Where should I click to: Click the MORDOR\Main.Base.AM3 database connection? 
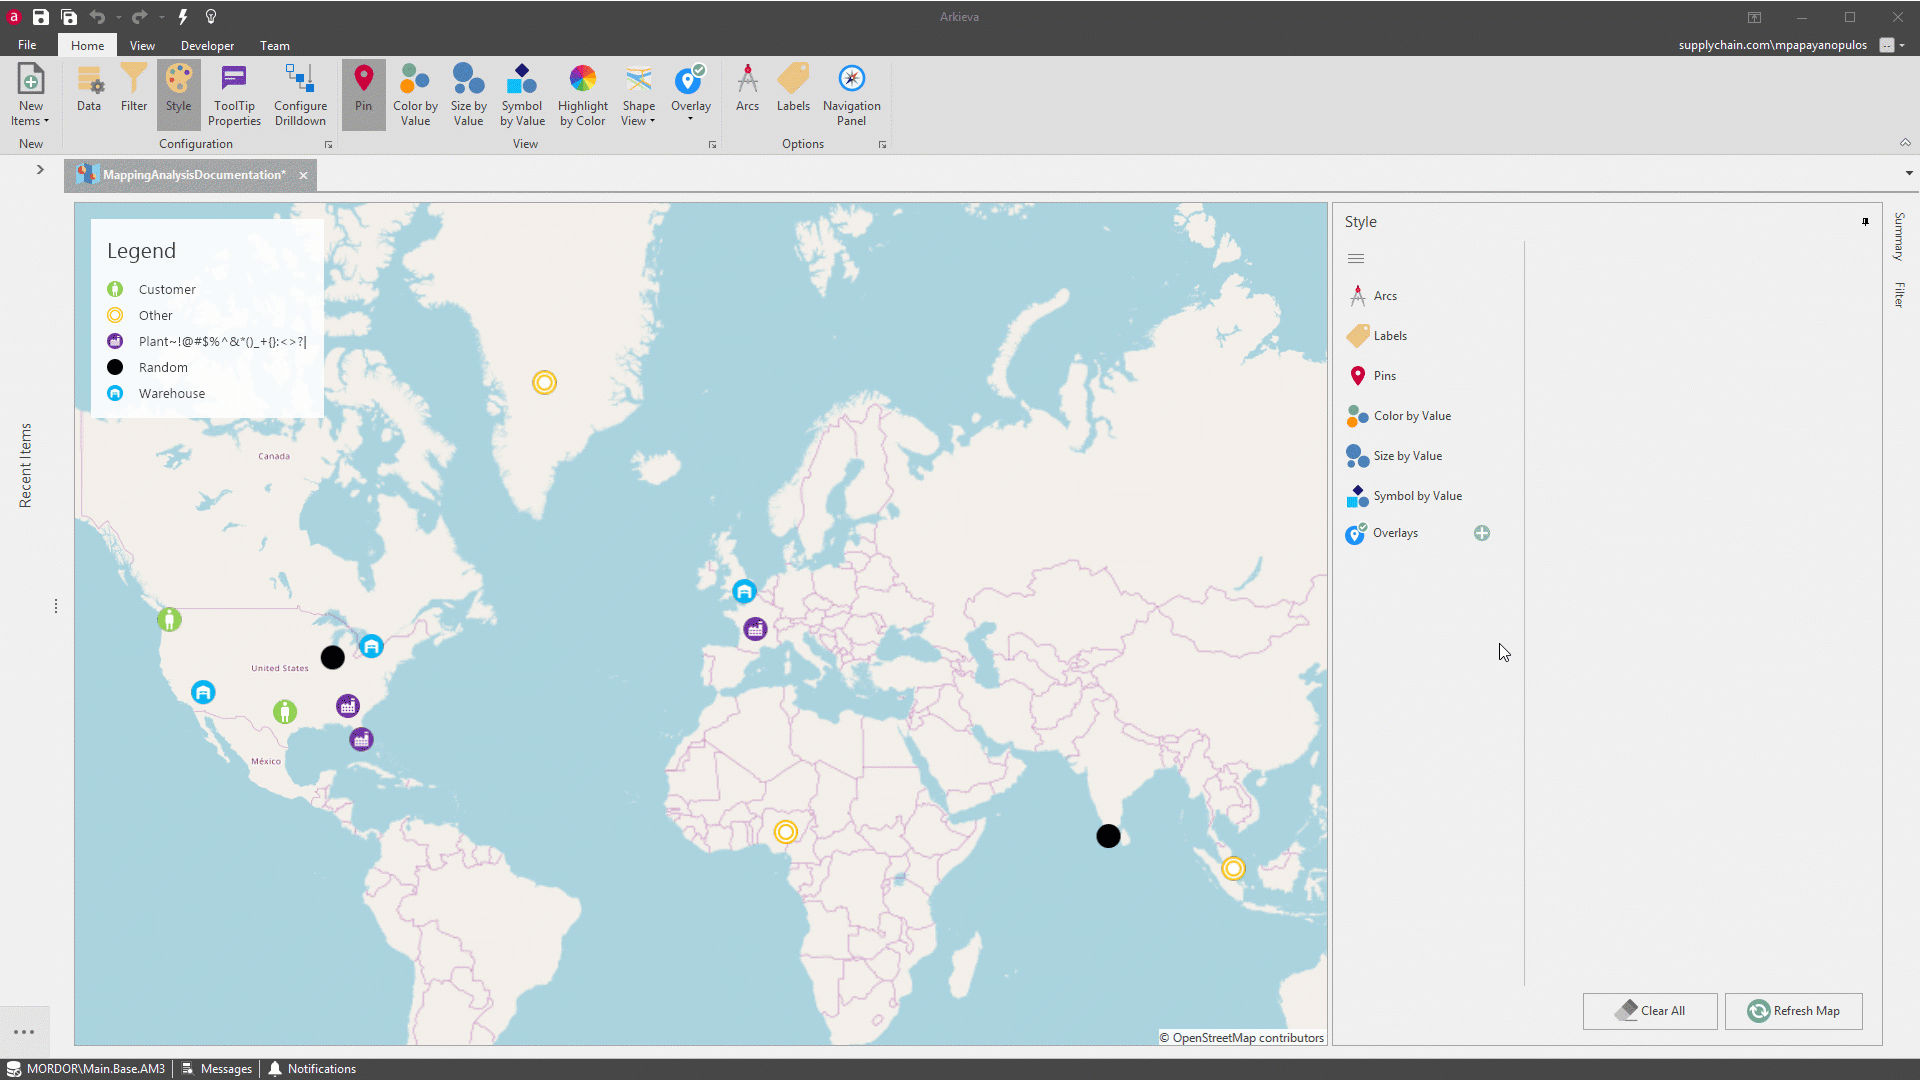[x=85, y=1069]
